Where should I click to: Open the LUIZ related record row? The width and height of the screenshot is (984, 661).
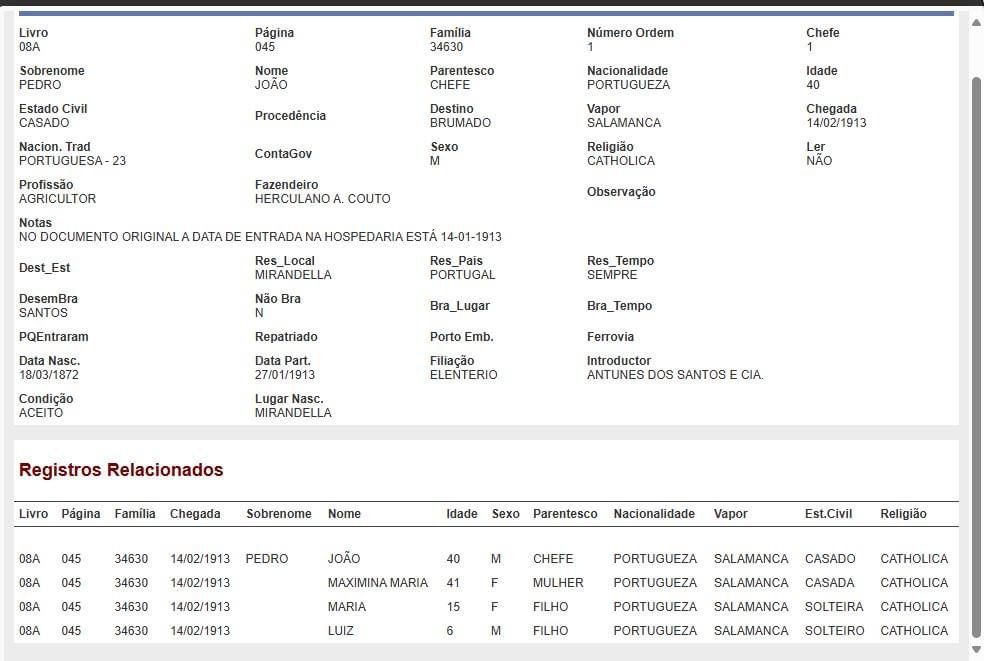(x=341, y=631)
